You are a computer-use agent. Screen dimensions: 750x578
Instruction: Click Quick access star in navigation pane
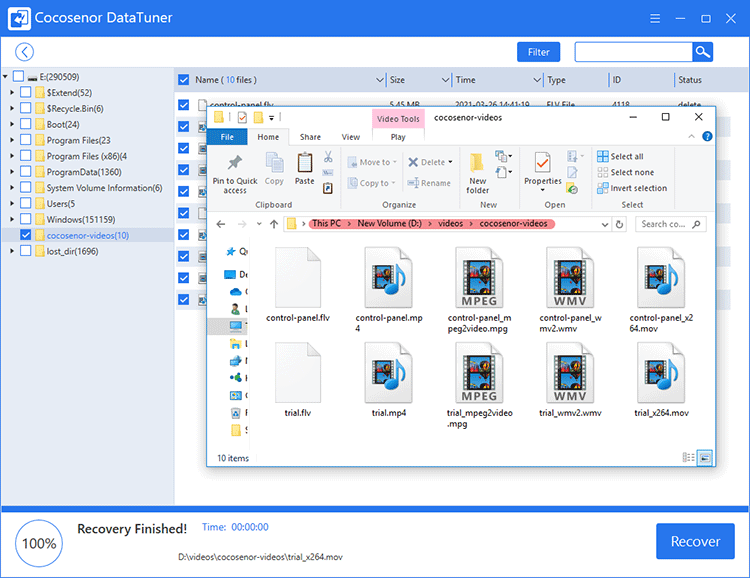pos(231,251)
